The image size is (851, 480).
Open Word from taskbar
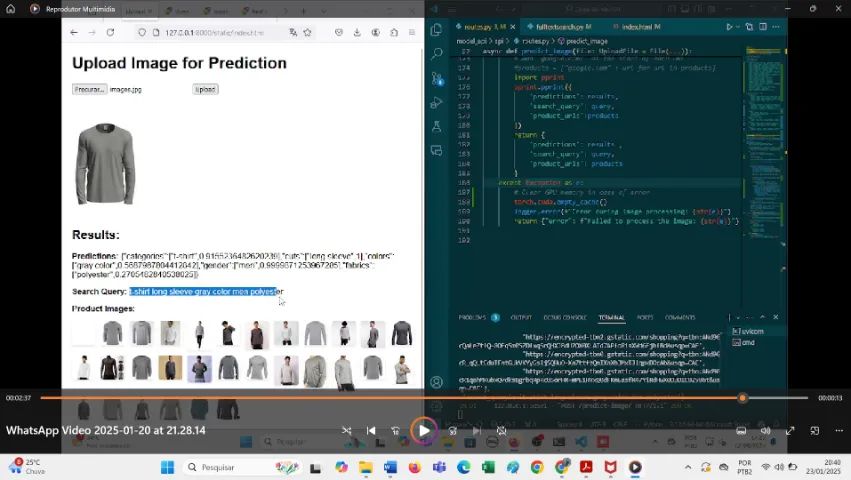[x=390, y=467]
